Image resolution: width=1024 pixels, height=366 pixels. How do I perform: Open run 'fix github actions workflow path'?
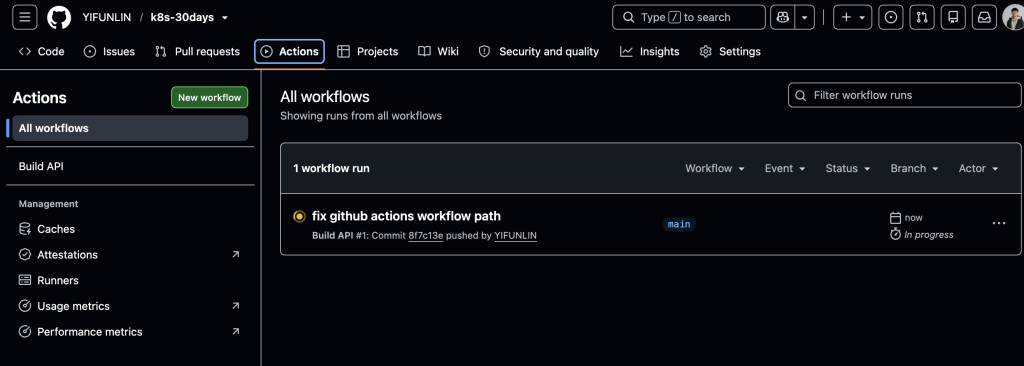pyautogui.click(x=406, y=216)
